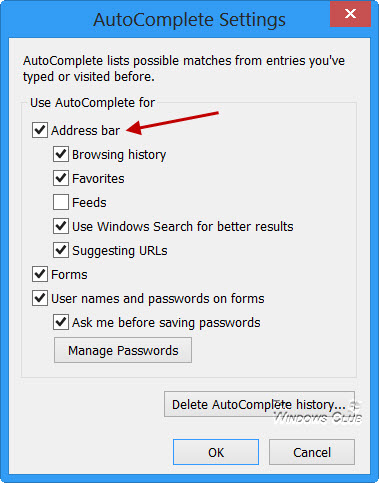Toggle the Forms checkbox

pyautogui.click(x=40, y=274)
